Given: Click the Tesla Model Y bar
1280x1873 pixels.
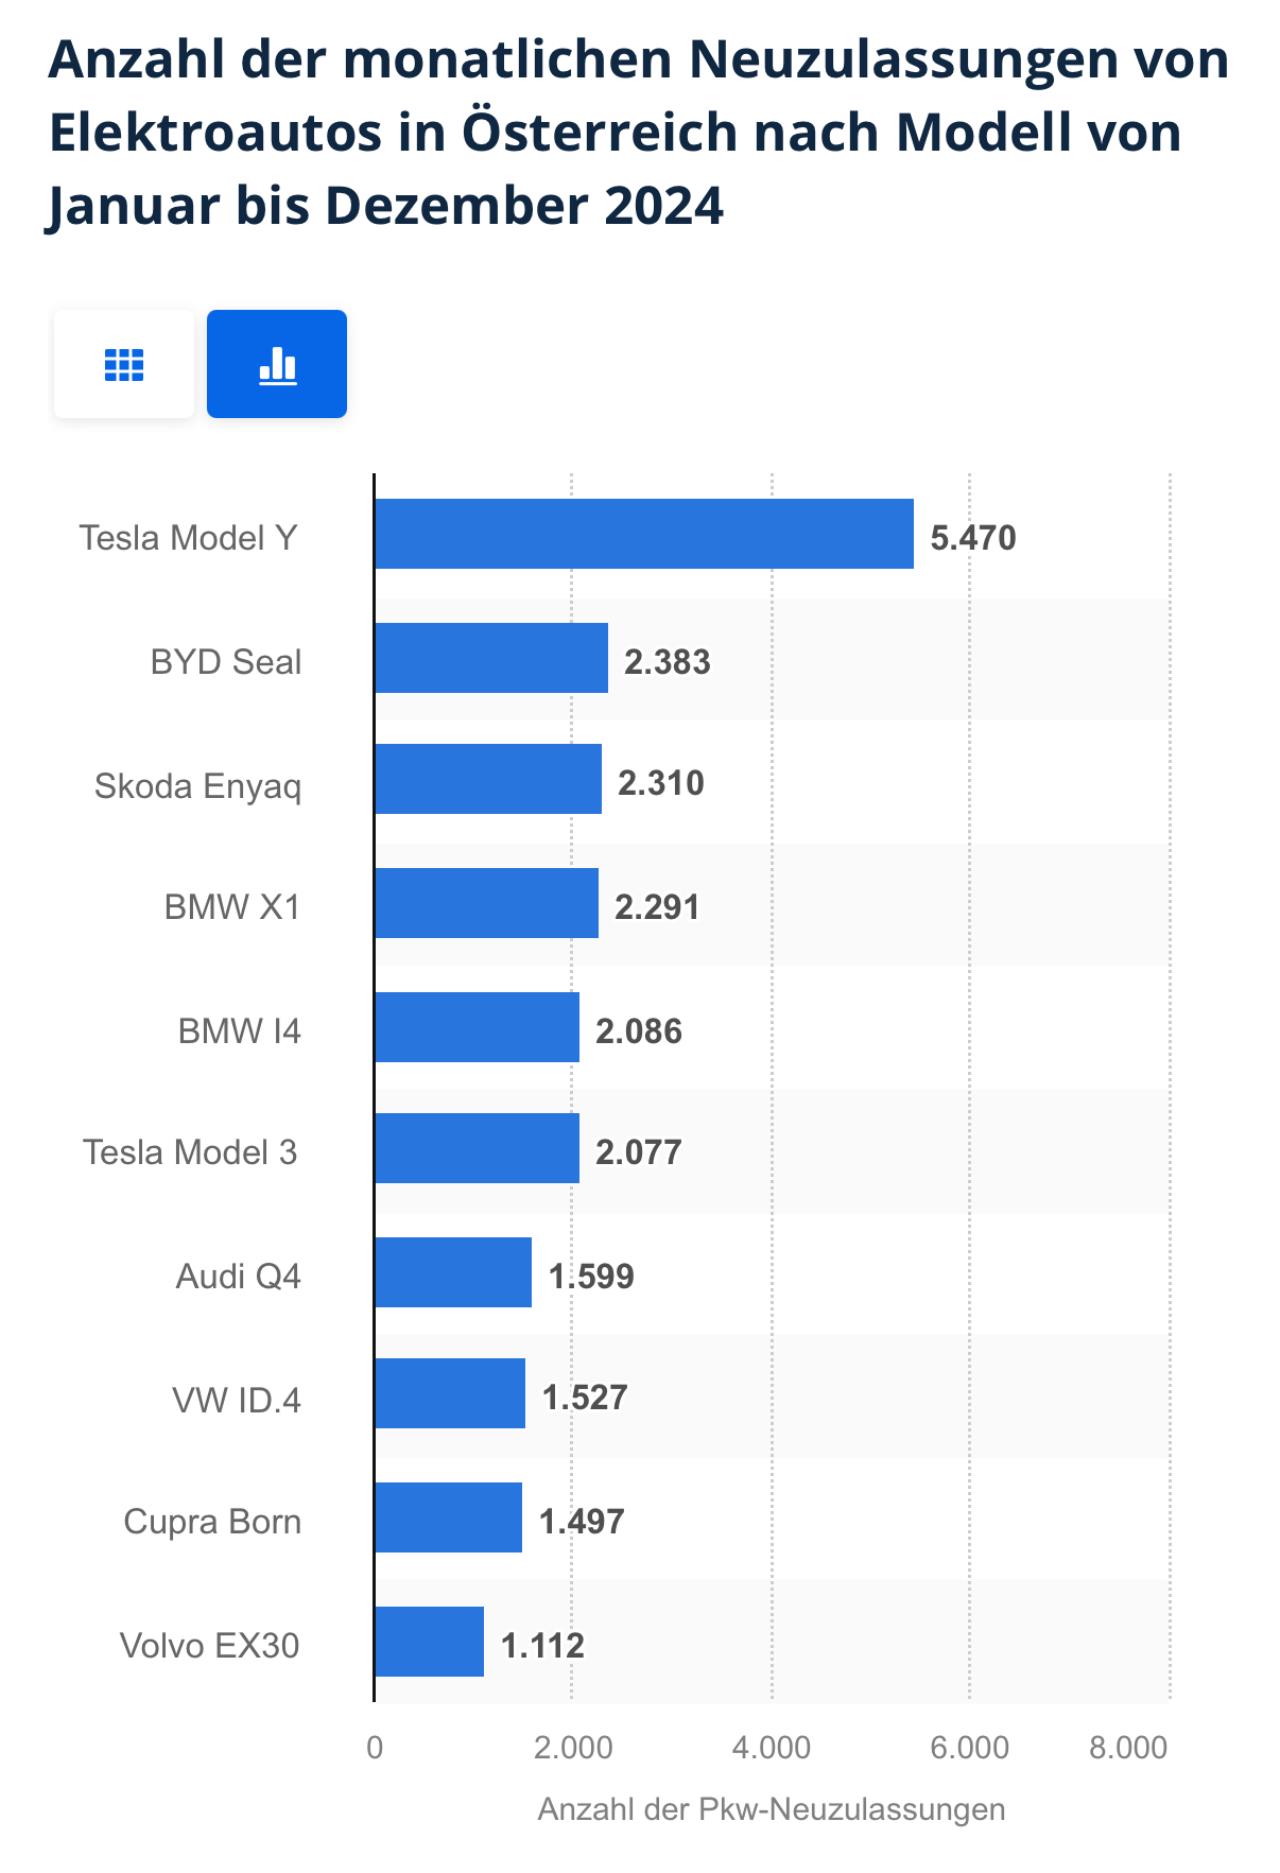Looking at the screenshot, I should coord(643,534).
